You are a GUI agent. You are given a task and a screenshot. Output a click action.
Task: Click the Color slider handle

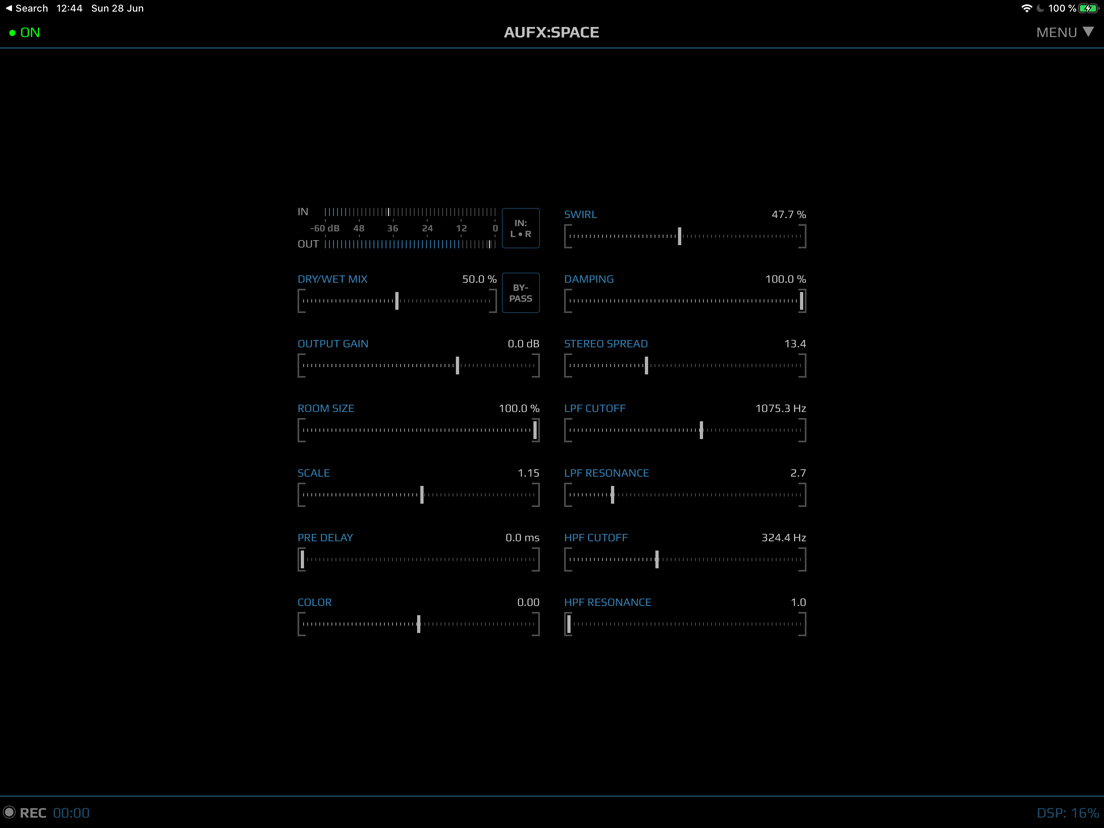pos(419,624)
